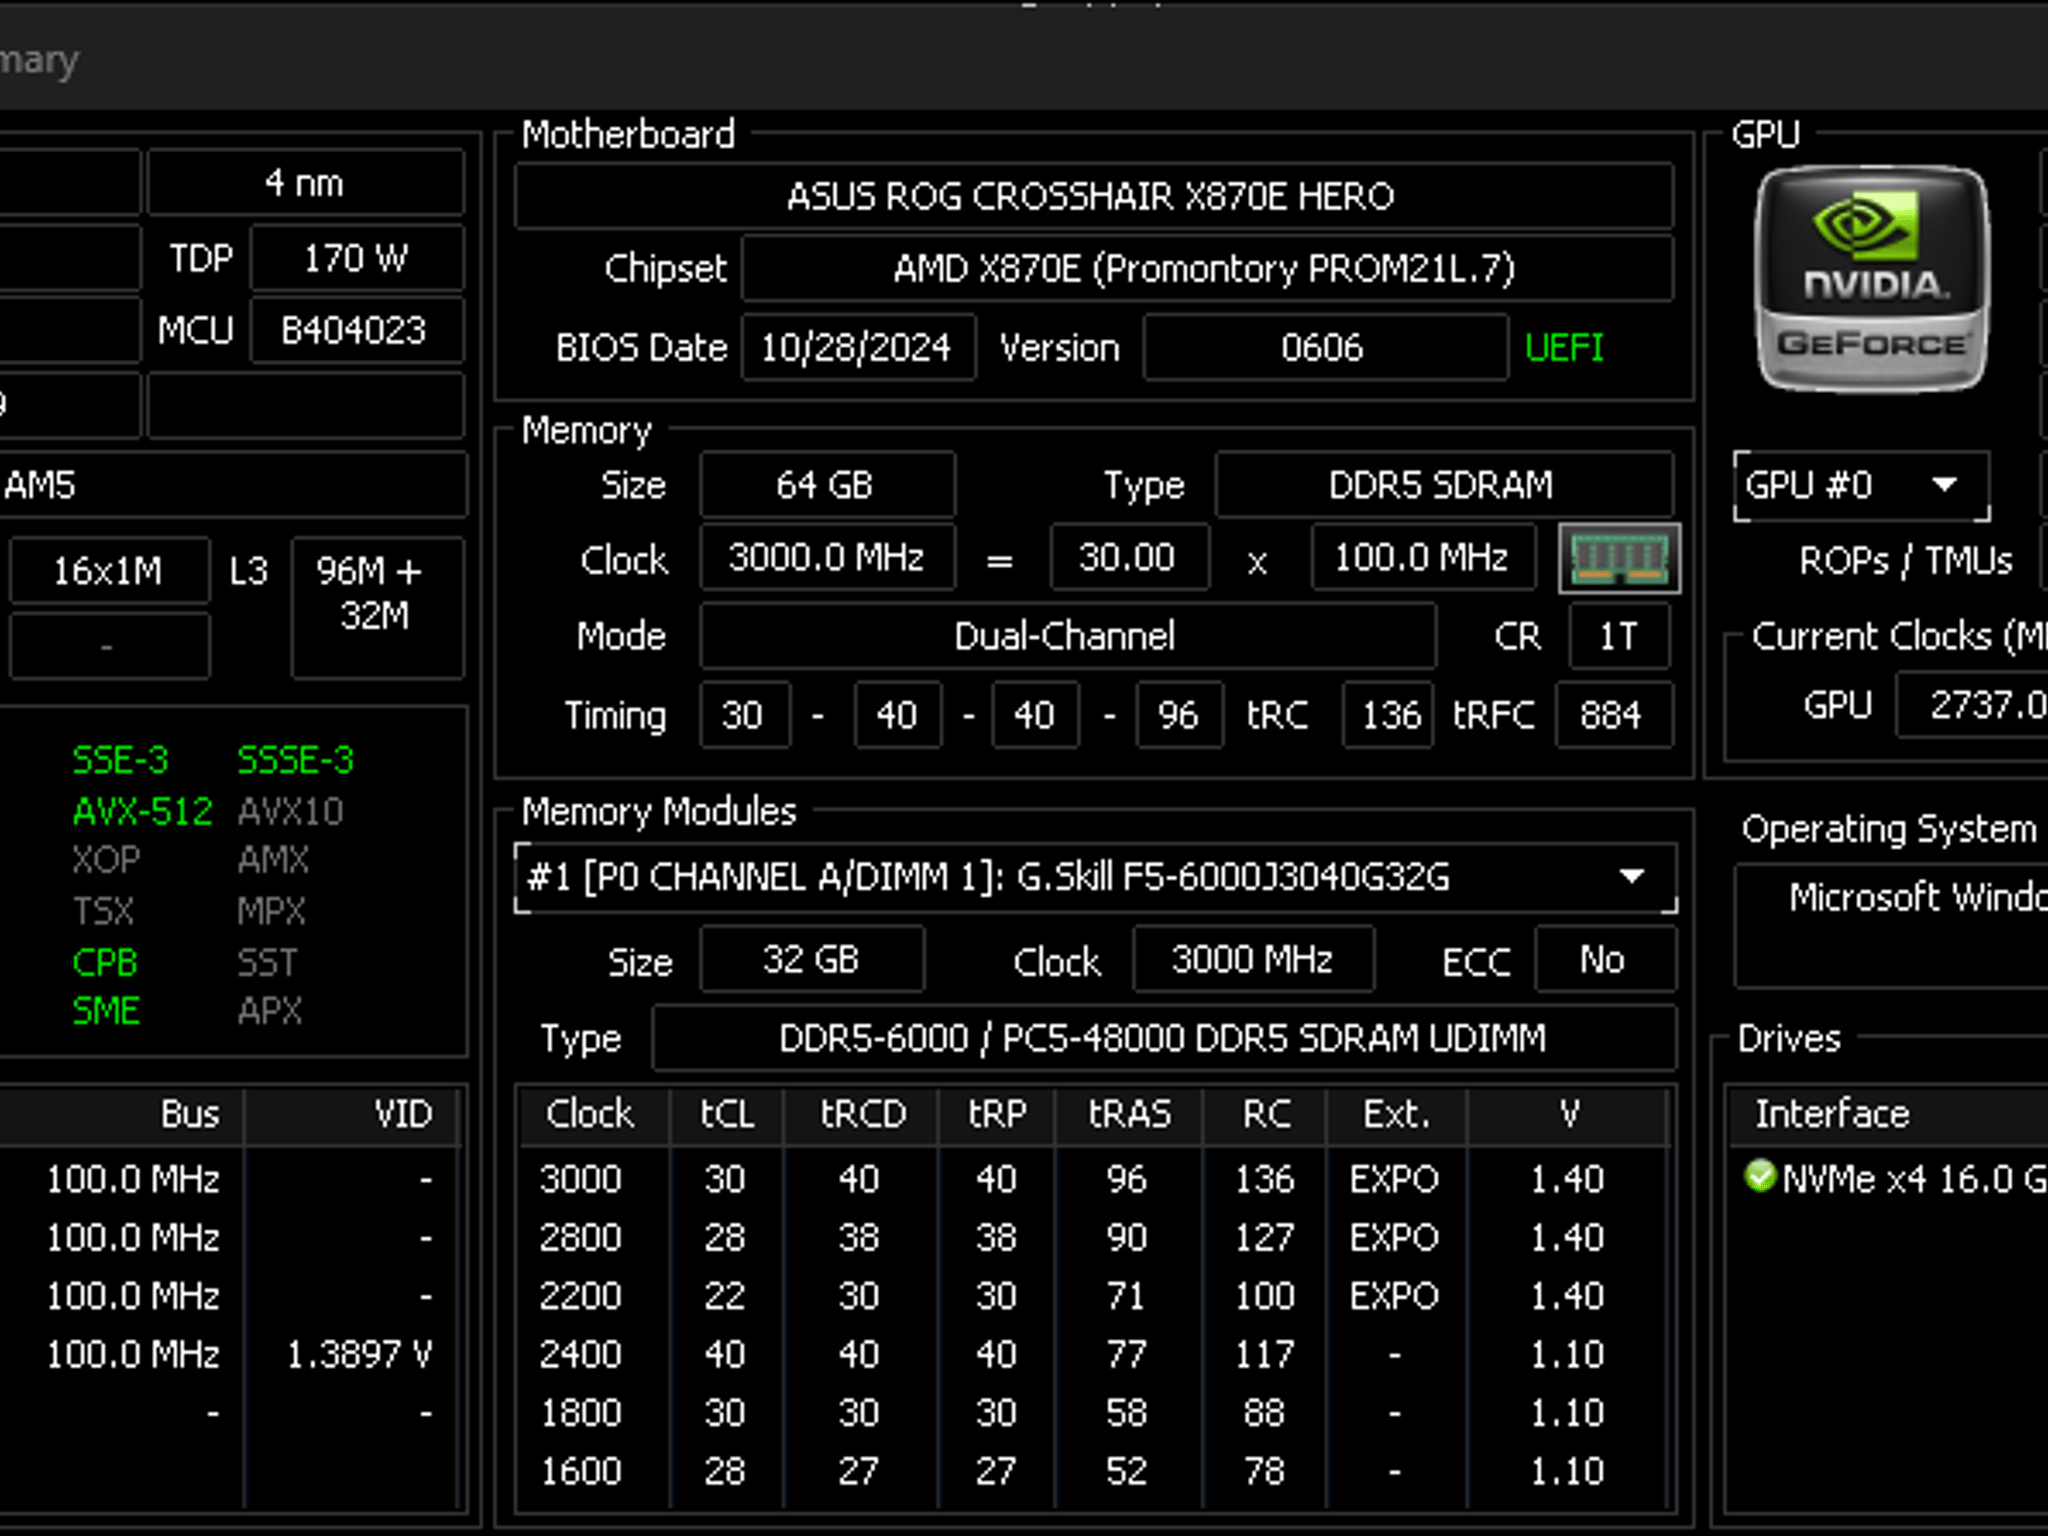Click the command rate value 1T
The height and width of the screenshot is (1536, 2048).
(x=1619, y=636)
